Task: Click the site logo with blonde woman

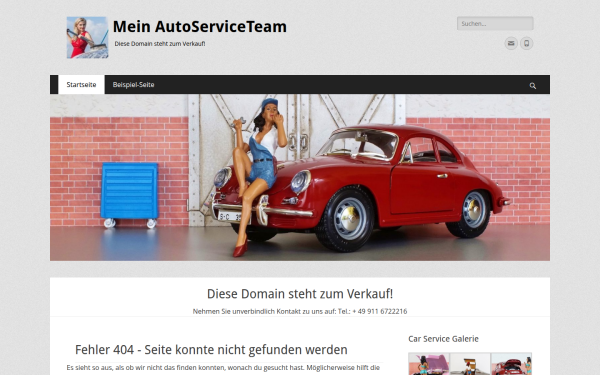Action: tap(88, 38)
